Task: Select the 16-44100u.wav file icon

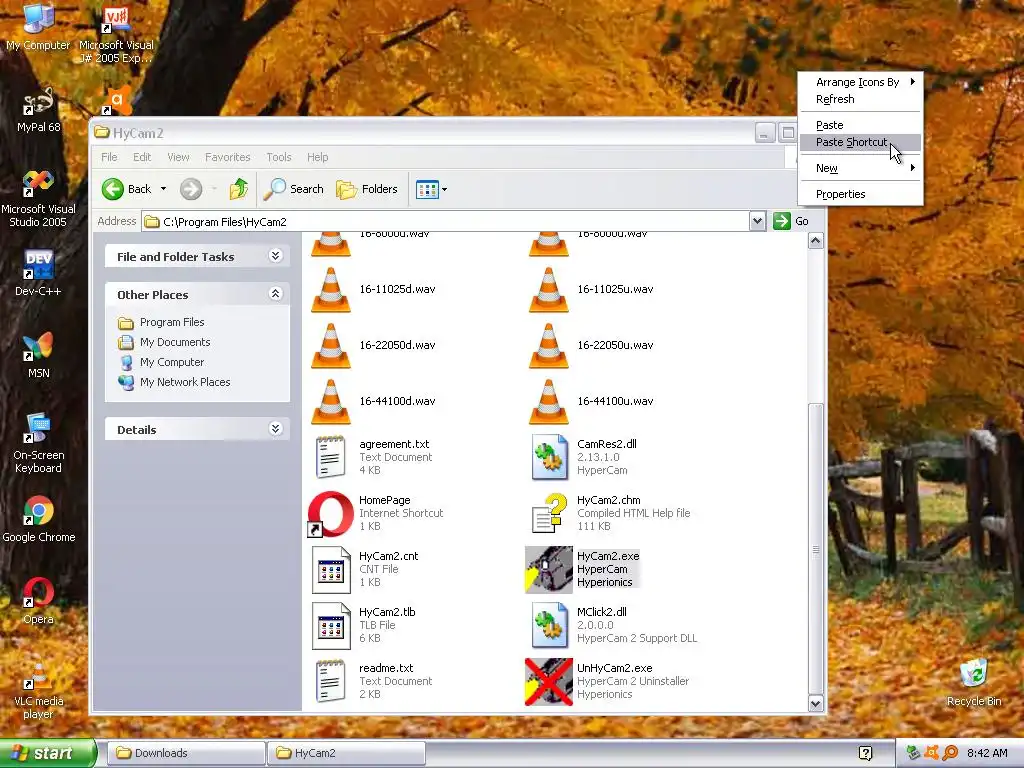Action: pos(549,402)
